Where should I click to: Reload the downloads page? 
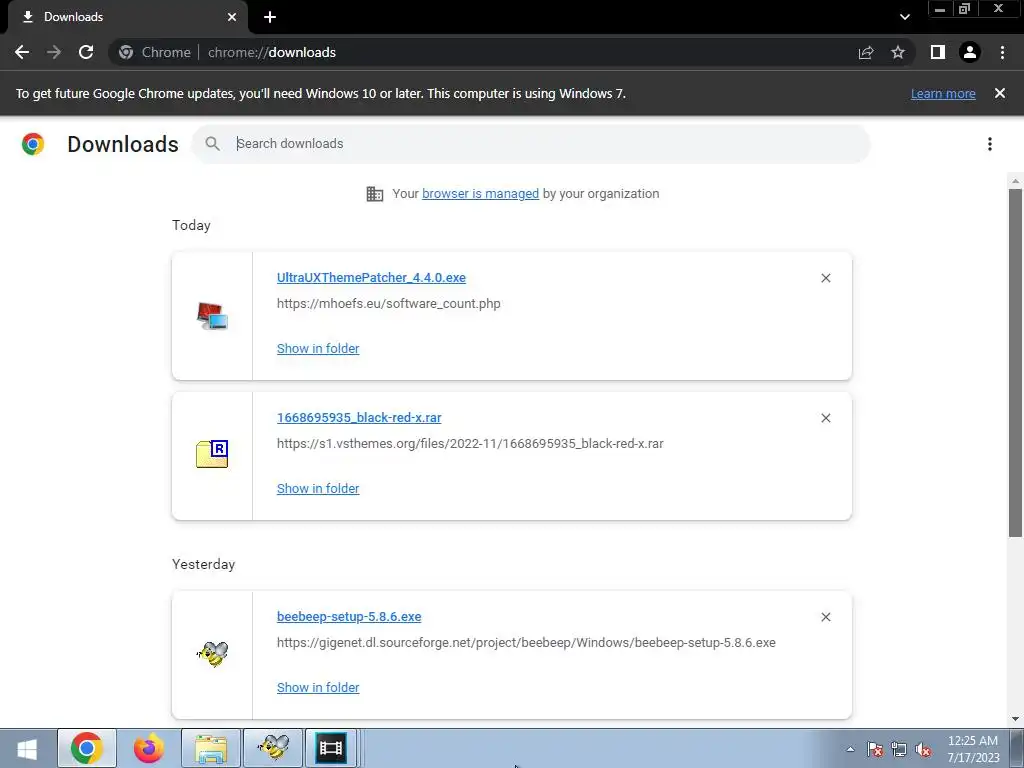(86, 52)
